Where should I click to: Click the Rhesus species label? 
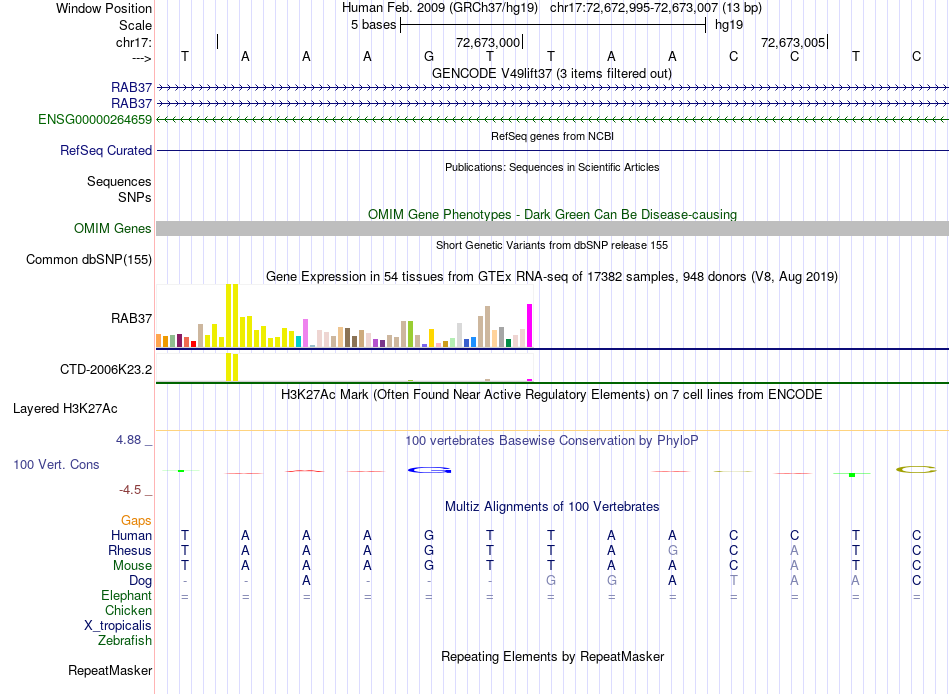pyautogui.click(x=130, y=550)
